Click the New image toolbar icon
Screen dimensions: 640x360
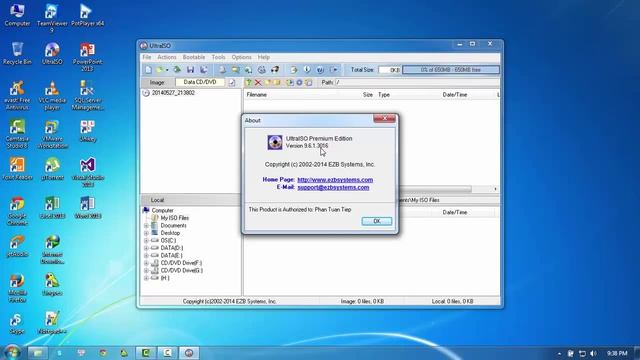[149, 70]
